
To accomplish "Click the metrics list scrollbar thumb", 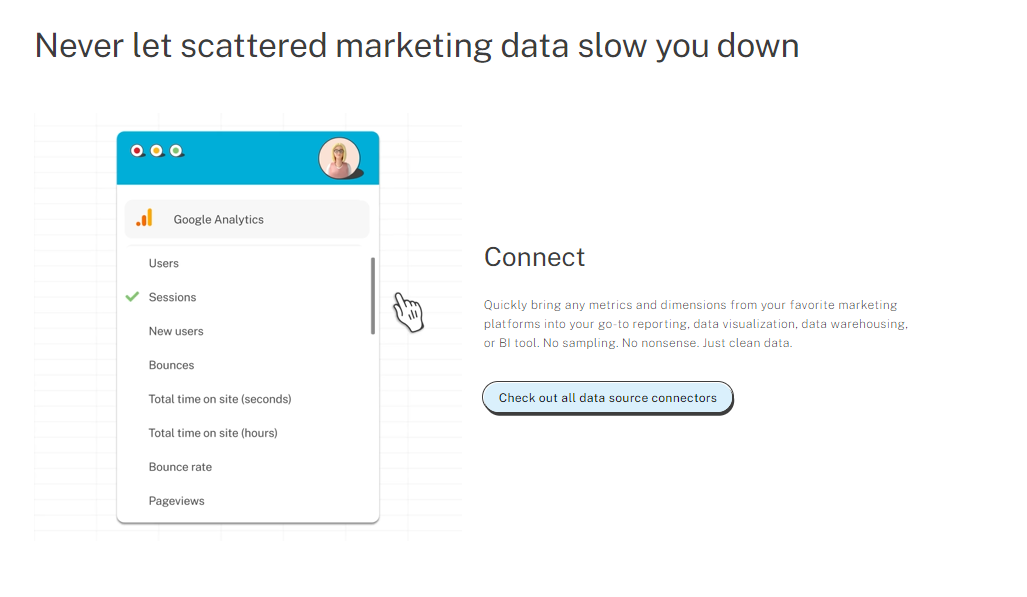I will point(373,296).
